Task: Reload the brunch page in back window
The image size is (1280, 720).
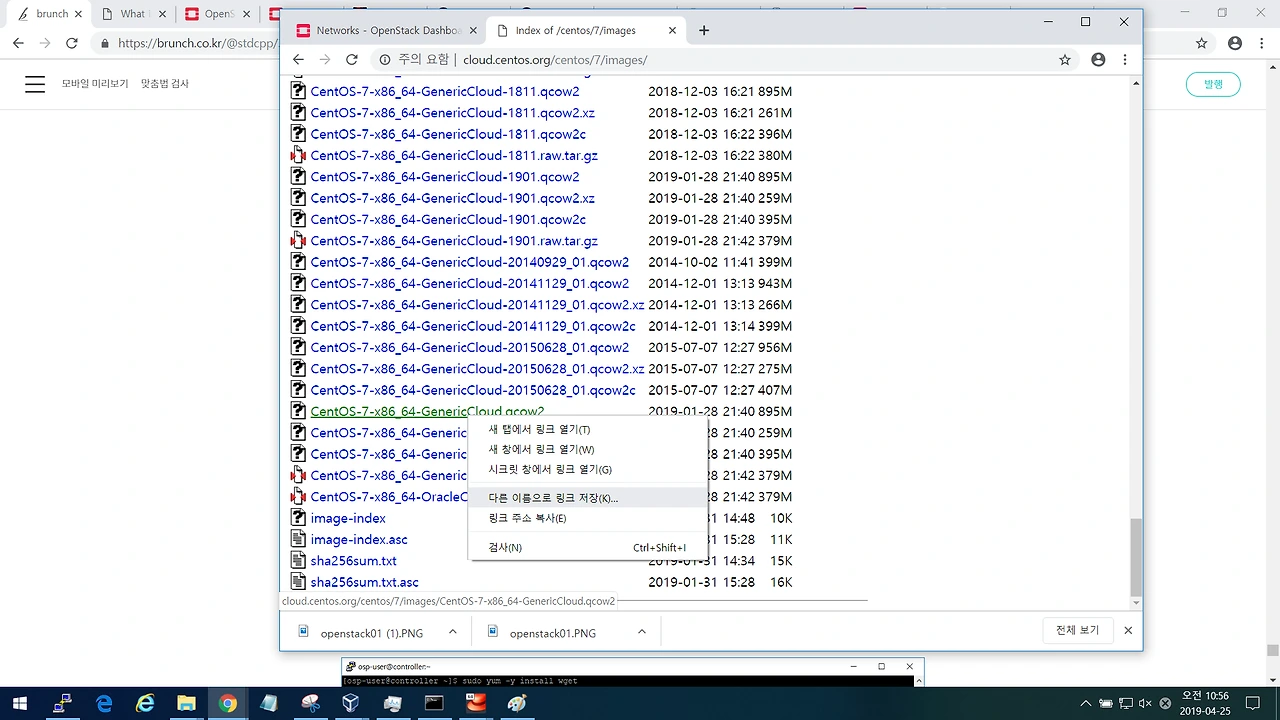Action: [72, 43]
